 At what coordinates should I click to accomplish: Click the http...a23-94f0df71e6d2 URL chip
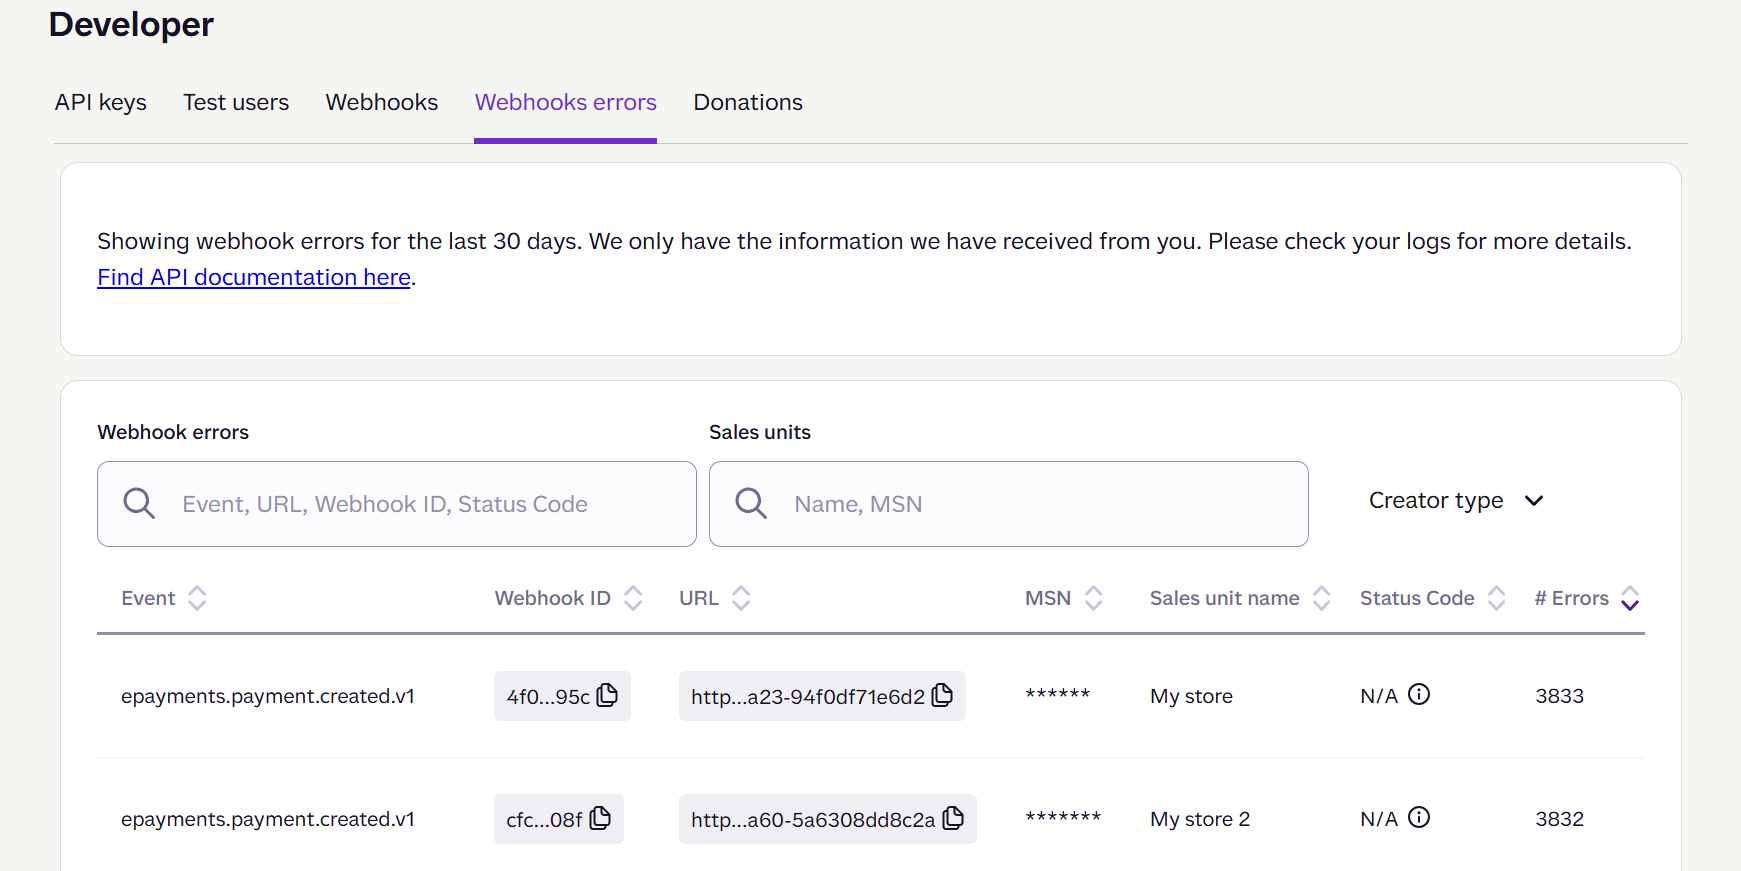click(822, 696)
